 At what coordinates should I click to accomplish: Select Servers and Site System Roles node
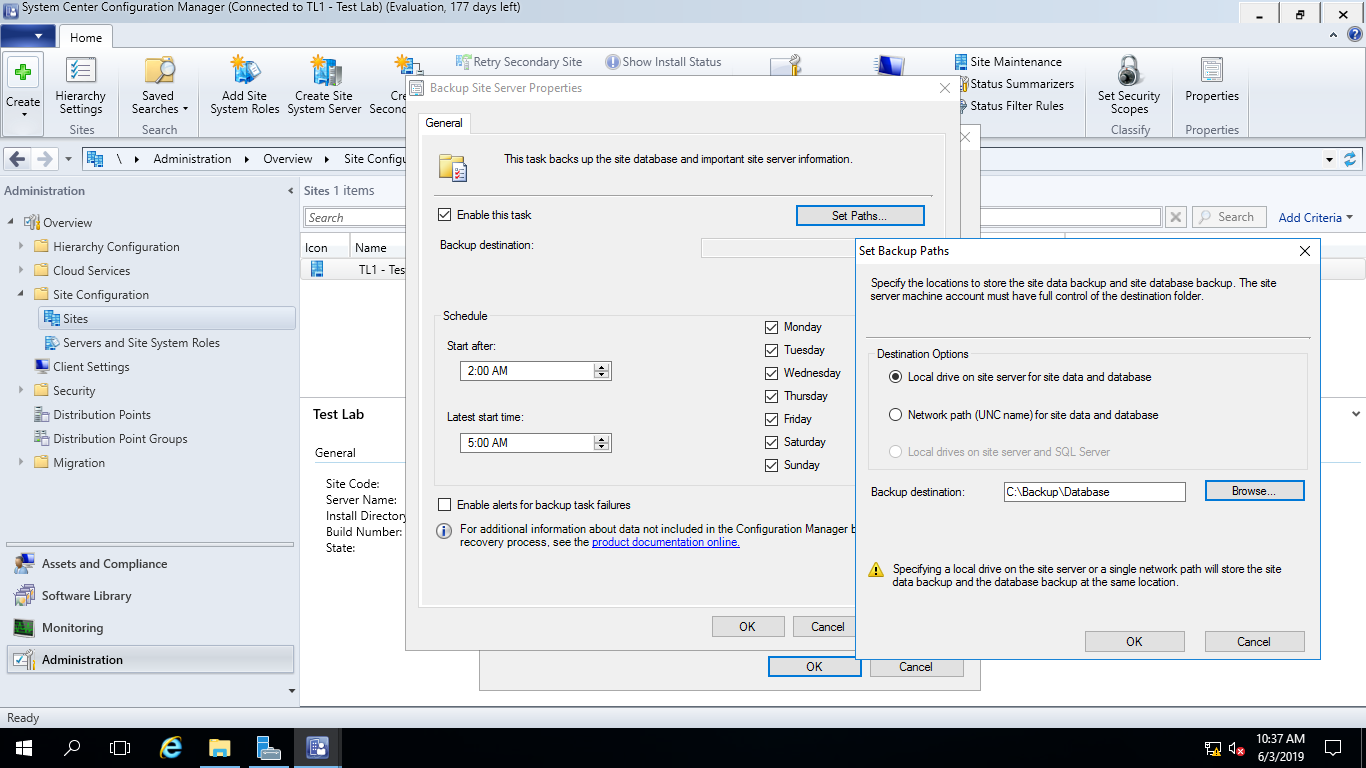141,343
